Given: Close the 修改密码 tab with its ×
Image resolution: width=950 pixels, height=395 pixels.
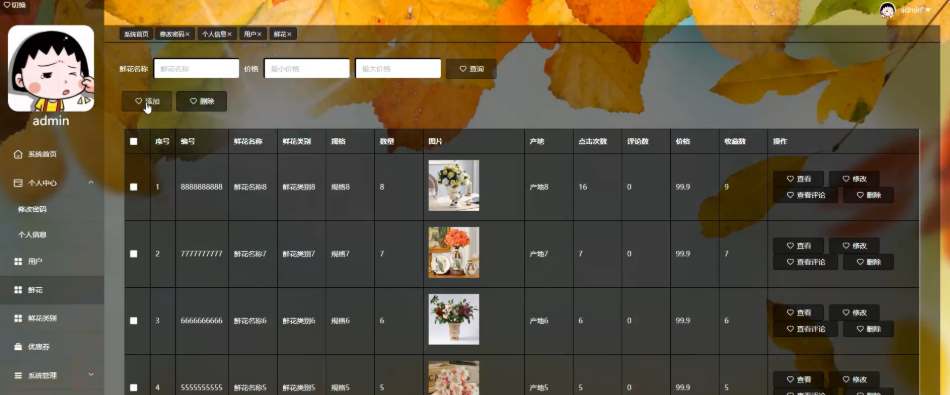Looking at the screenshot, I should (188, 35).
